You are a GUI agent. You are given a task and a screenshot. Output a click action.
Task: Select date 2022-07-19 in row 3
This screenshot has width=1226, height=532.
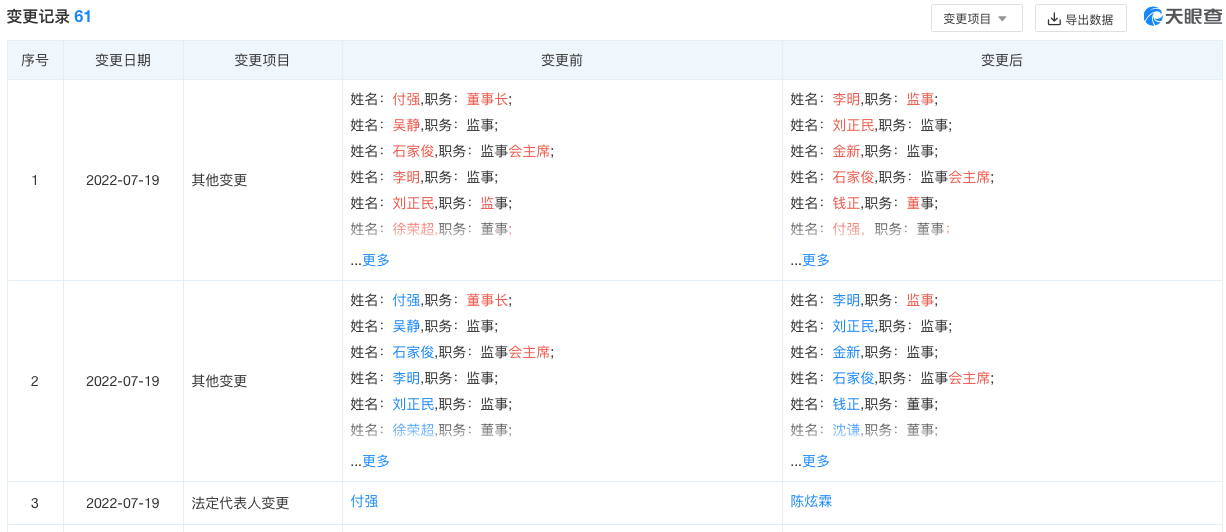click(x=123, y=503)
